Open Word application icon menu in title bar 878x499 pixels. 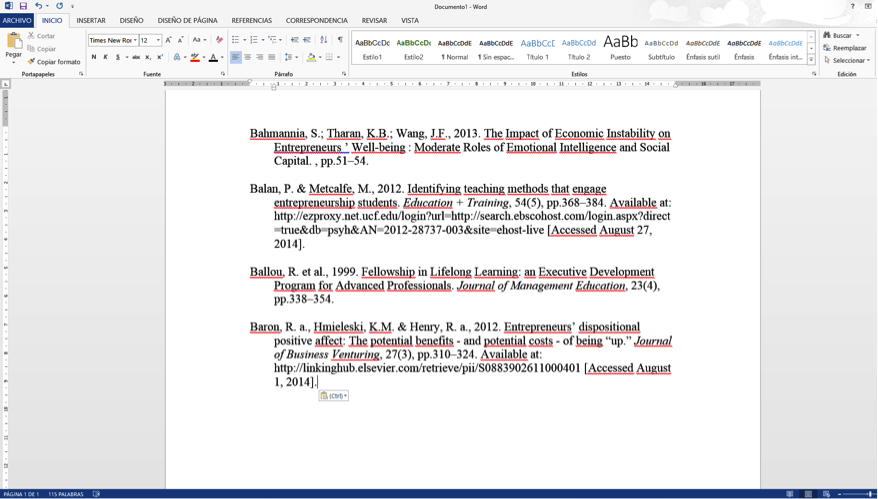click(x=8, y=6)
